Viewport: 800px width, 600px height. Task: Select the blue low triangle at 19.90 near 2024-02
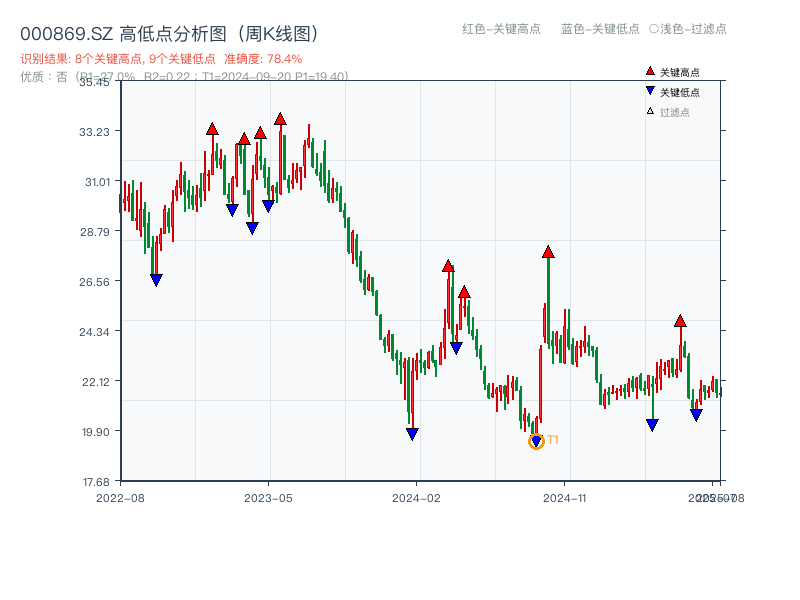coord(412,434)
